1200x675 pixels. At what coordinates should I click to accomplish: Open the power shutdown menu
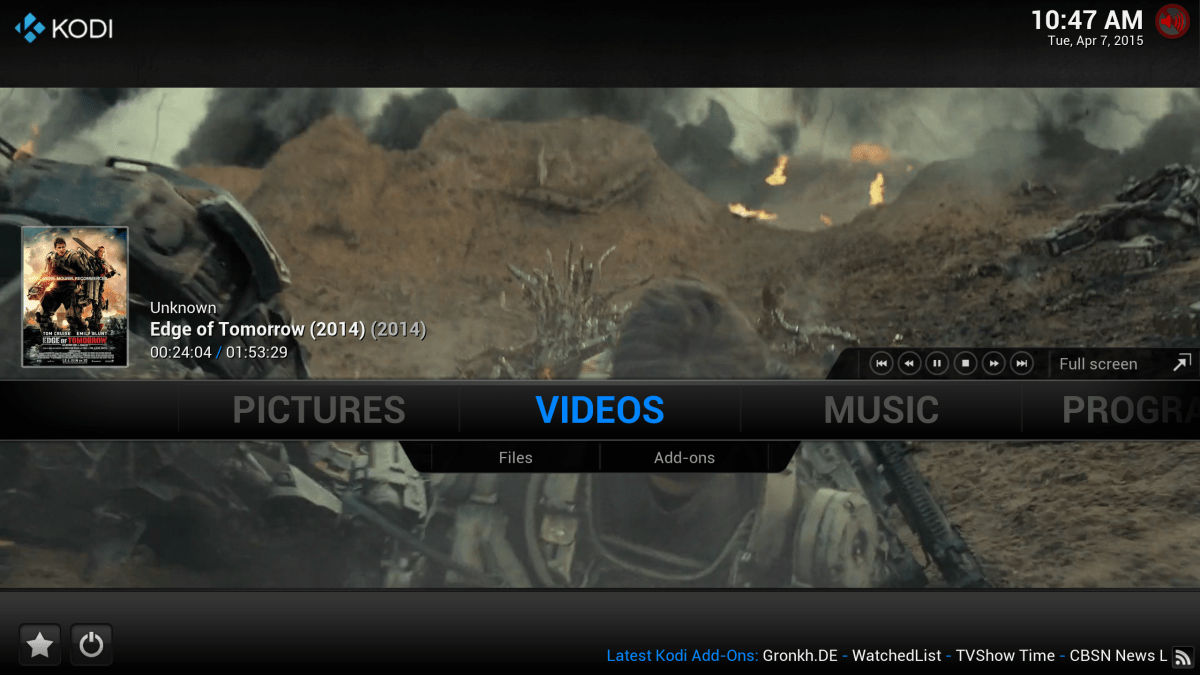(91, 645)
